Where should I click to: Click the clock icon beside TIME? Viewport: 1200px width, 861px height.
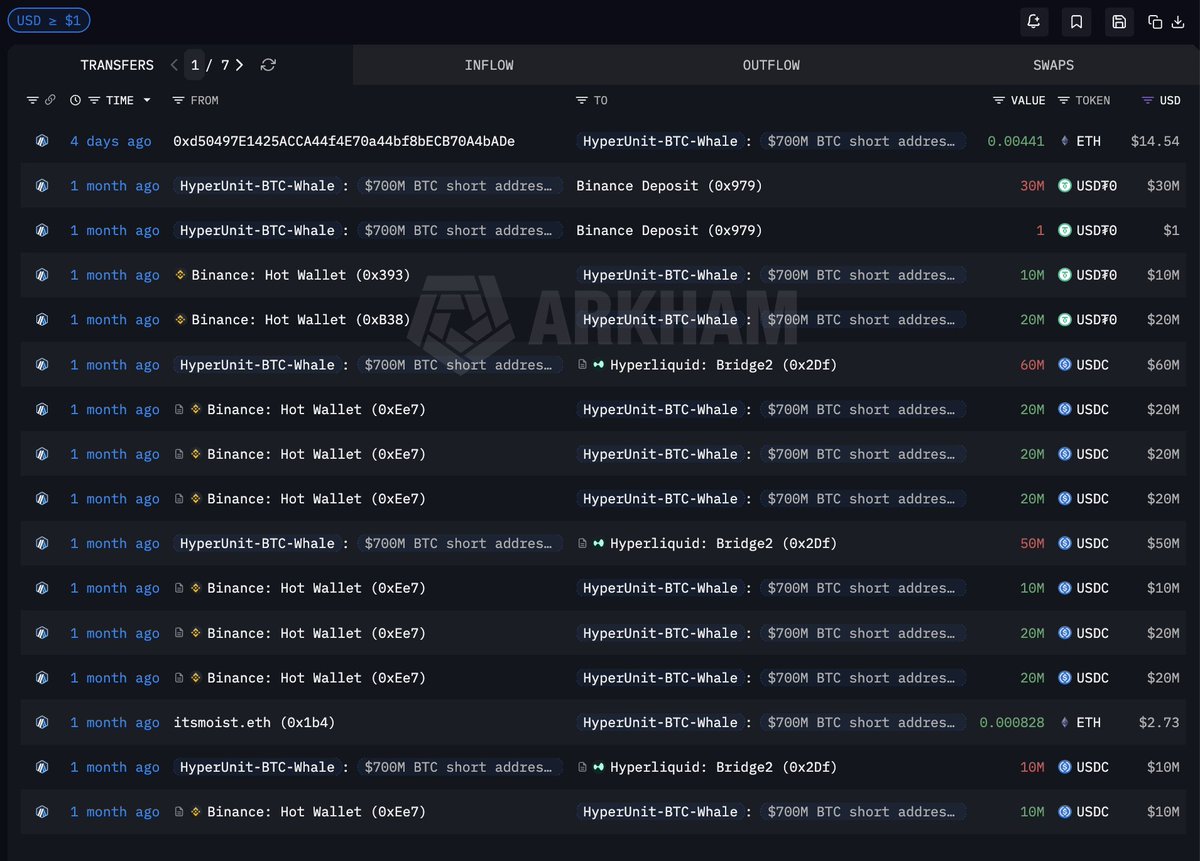pos(76,100)
